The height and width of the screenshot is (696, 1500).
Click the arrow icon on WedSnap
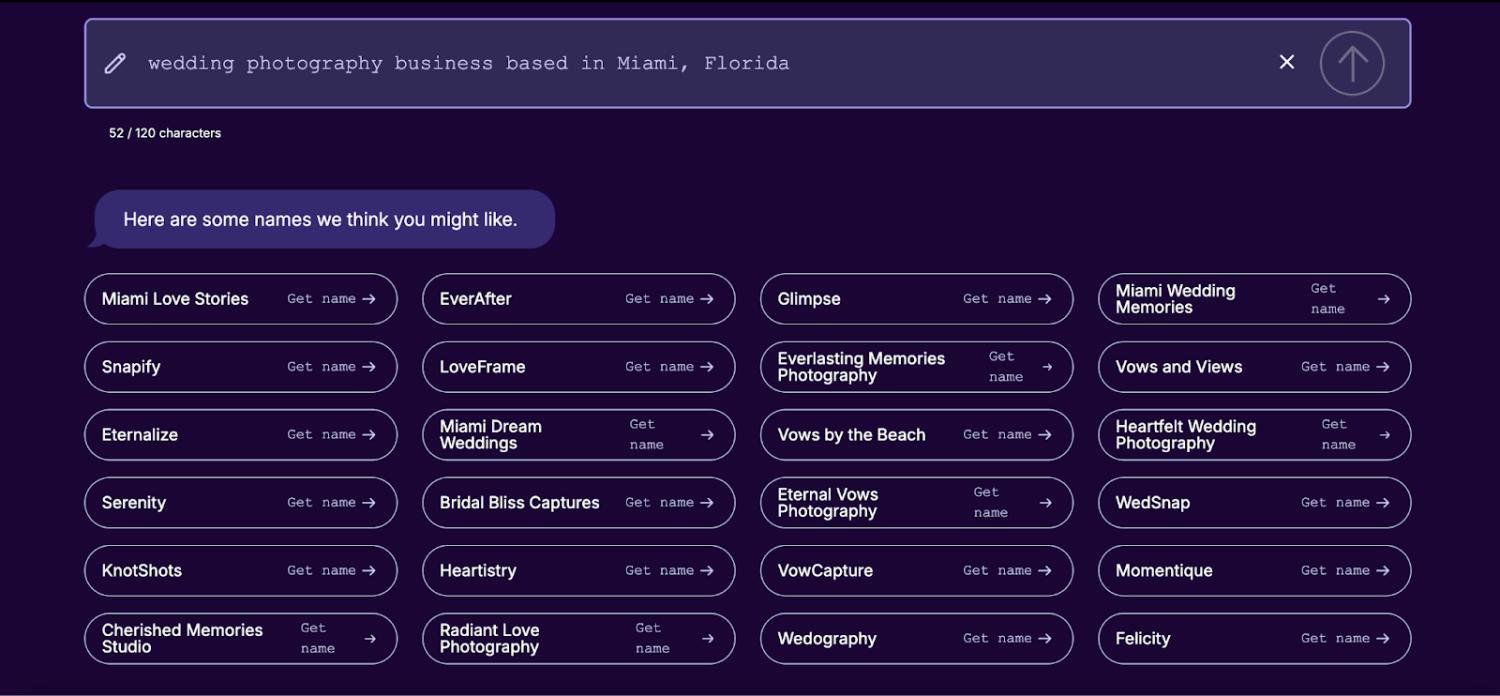1383,503
